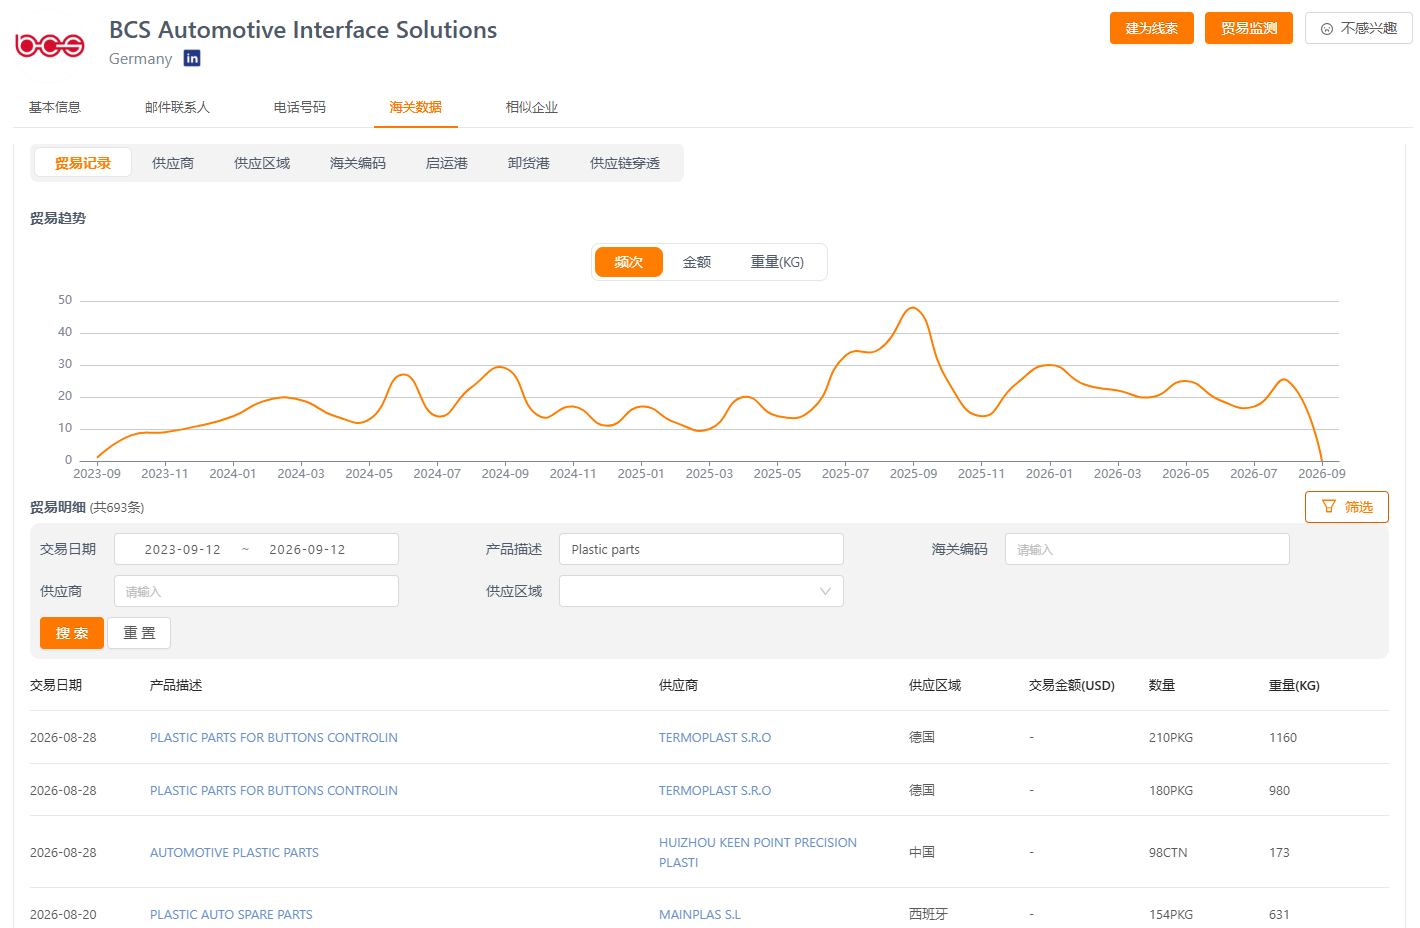
Task: Expand the 供应区域 dropdown
Action: 701,591
